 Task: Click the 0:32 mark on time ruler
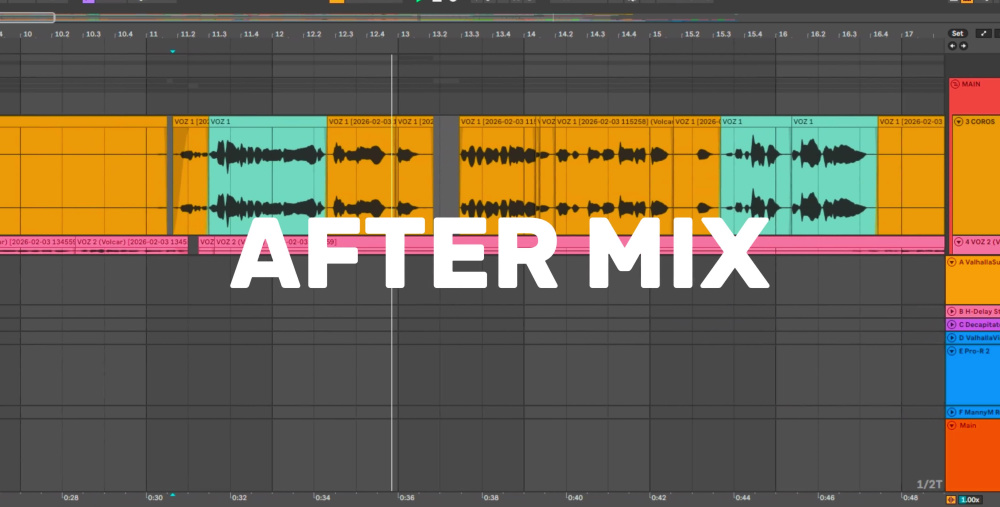(x=239, y=497)
